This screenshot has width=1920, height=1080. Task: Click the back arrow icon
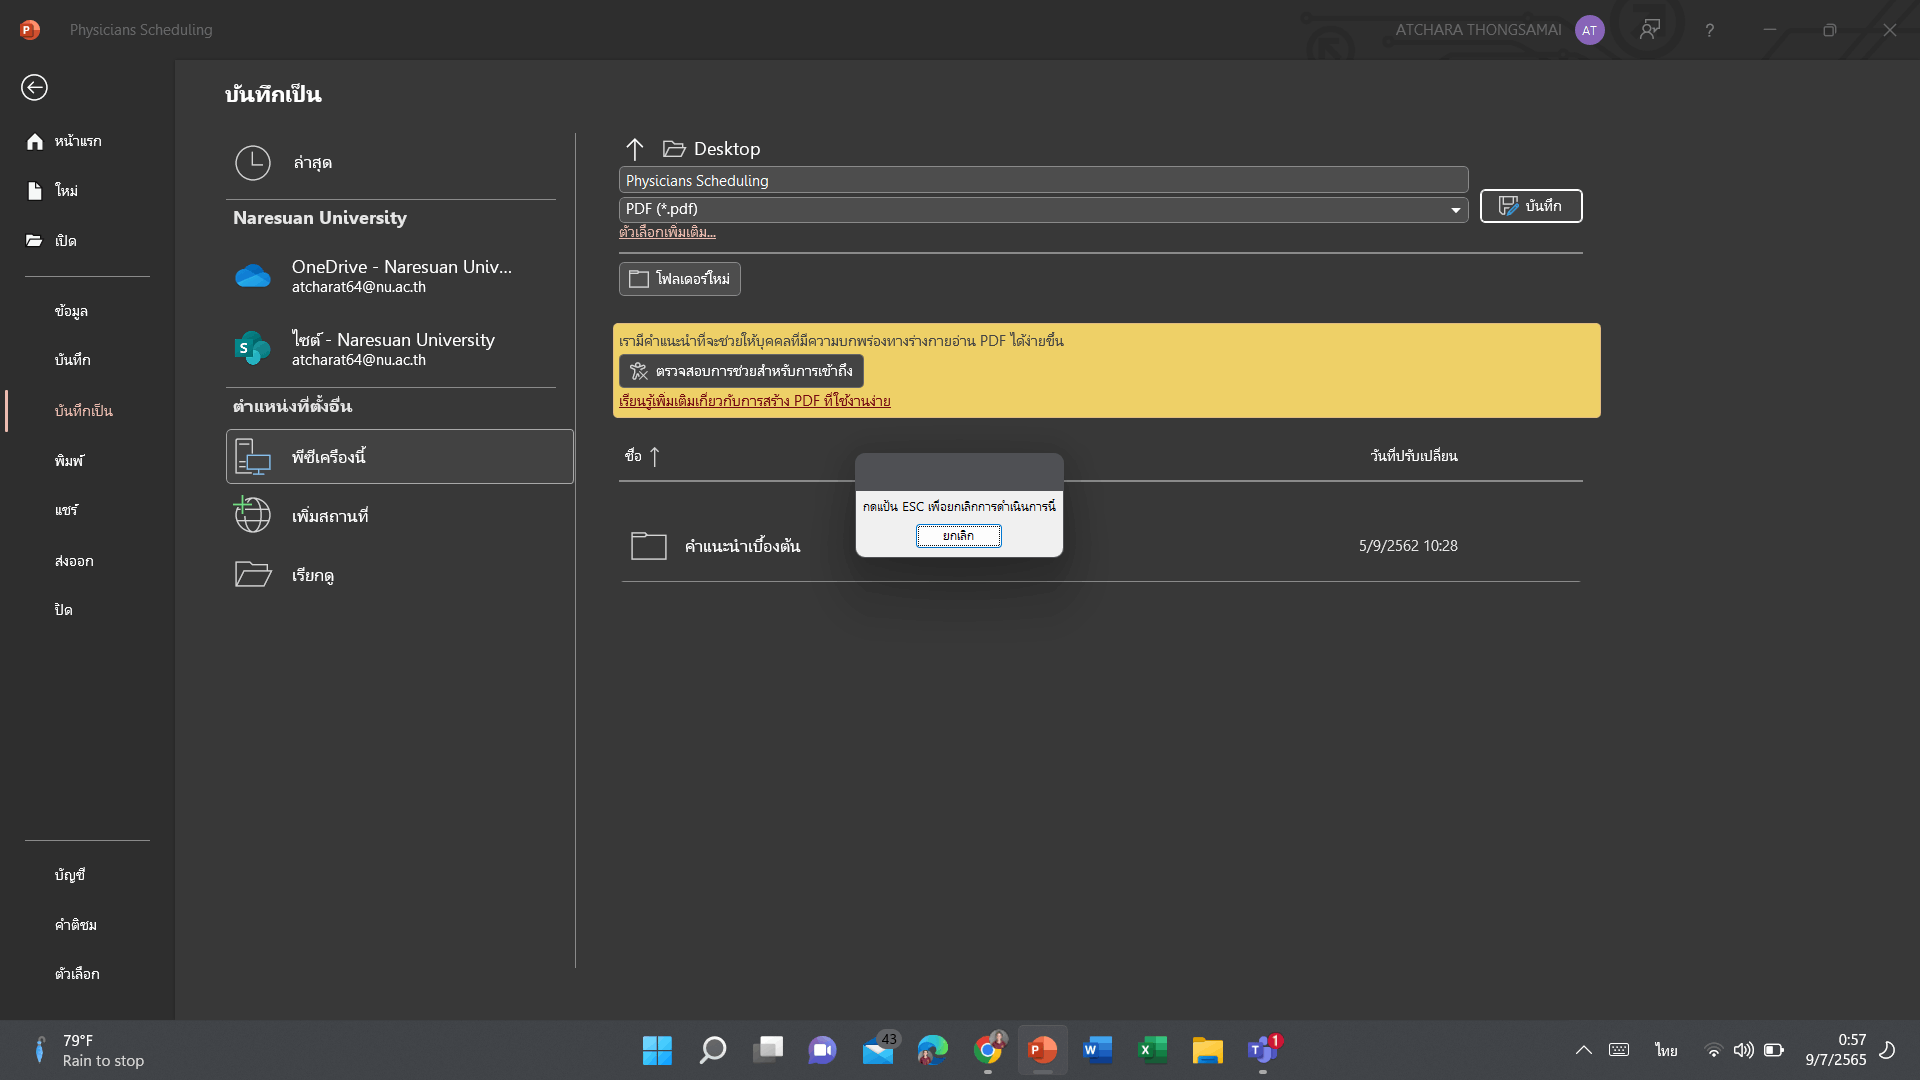pos(34,88)
